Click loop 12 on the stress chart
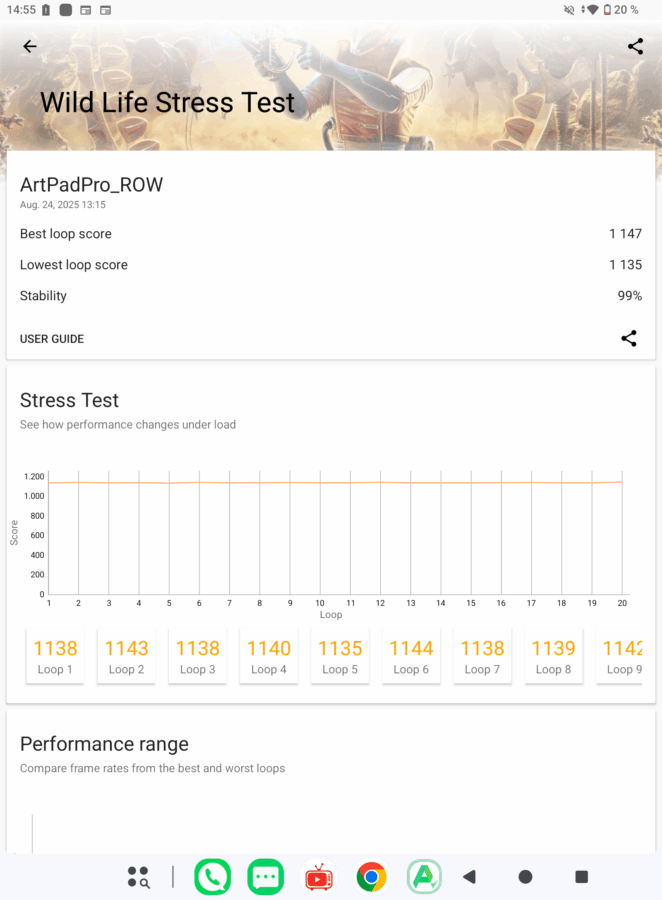Image resolution: width=662 pixels, height=900 pixels. click(x=380, y=483)
